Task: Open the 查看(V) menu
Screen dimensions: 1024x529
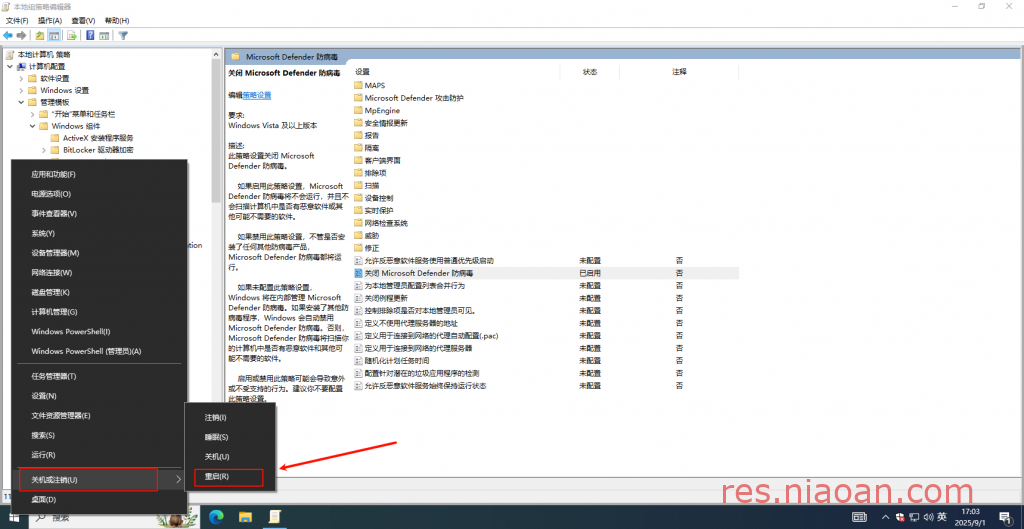Action: [83, 21]
